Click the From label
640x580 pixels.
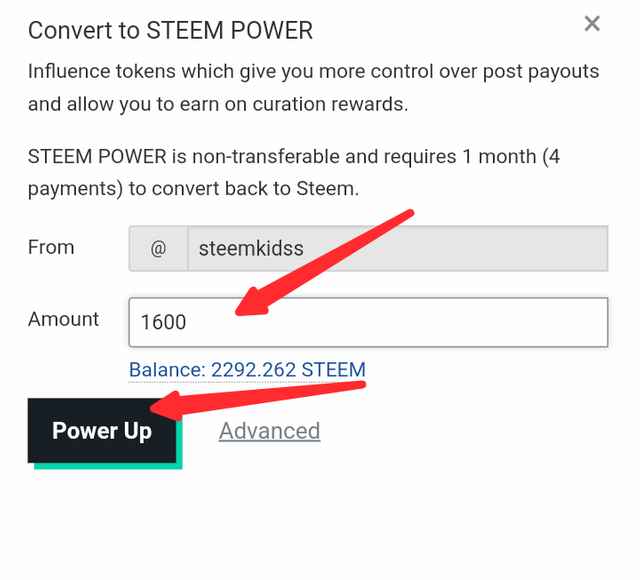51,247
